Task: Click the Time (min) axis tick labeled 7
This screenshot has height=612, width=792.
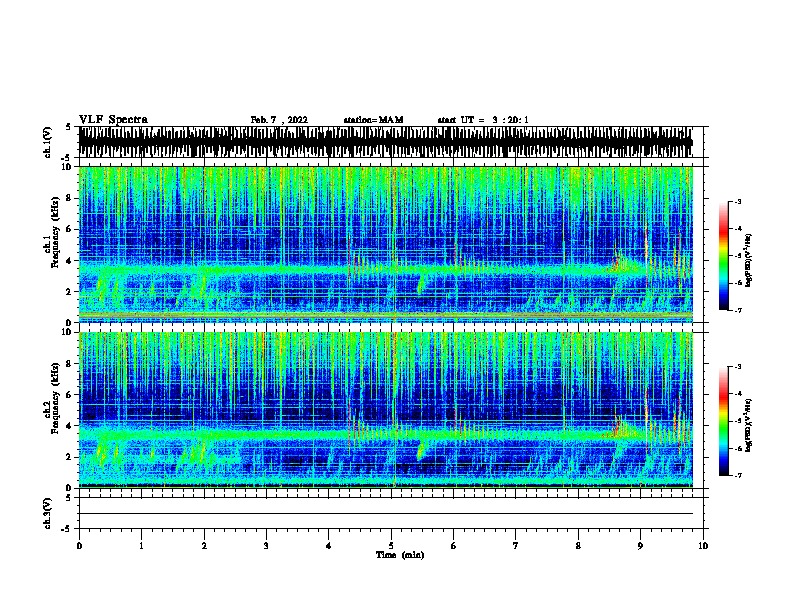Action: pos(516,546)
